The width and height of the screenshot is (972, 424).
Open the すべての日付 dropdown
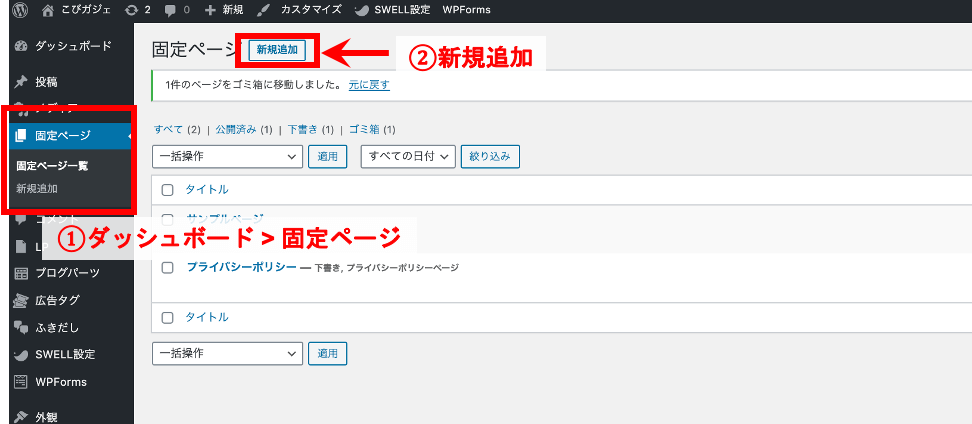[408, 157]
